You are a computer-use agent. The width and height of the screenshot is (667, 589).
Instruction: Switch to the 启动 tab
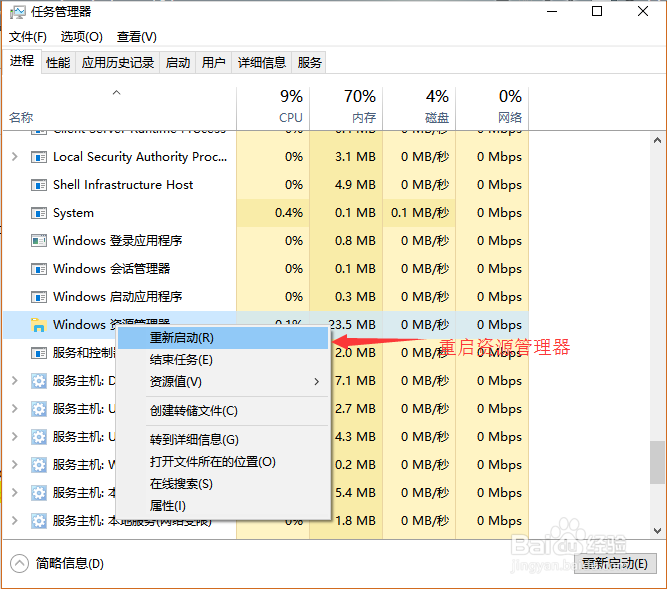178,63
